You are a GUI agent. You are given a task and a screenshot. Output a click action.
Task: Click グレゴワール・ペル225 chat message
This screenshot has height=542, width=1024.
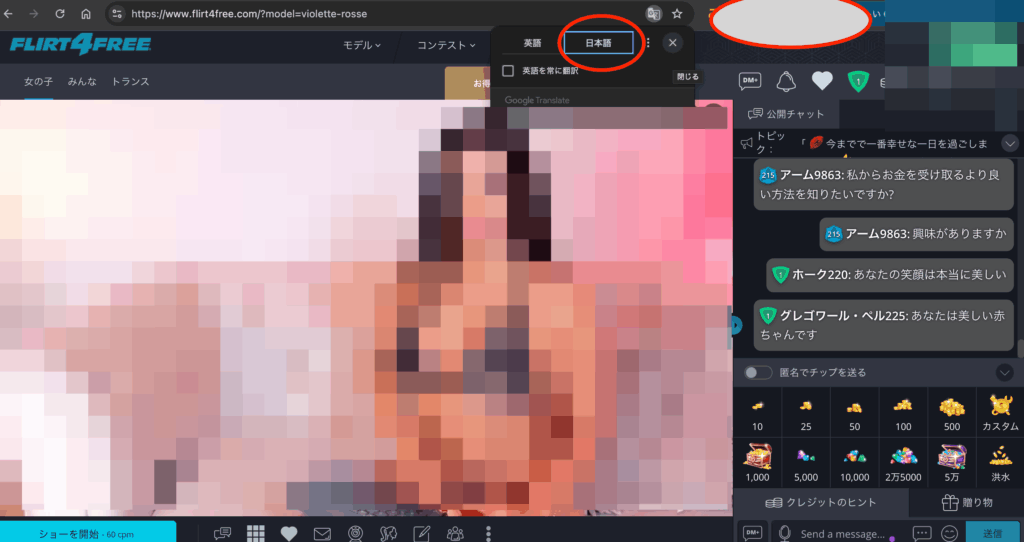pos(884,325)
